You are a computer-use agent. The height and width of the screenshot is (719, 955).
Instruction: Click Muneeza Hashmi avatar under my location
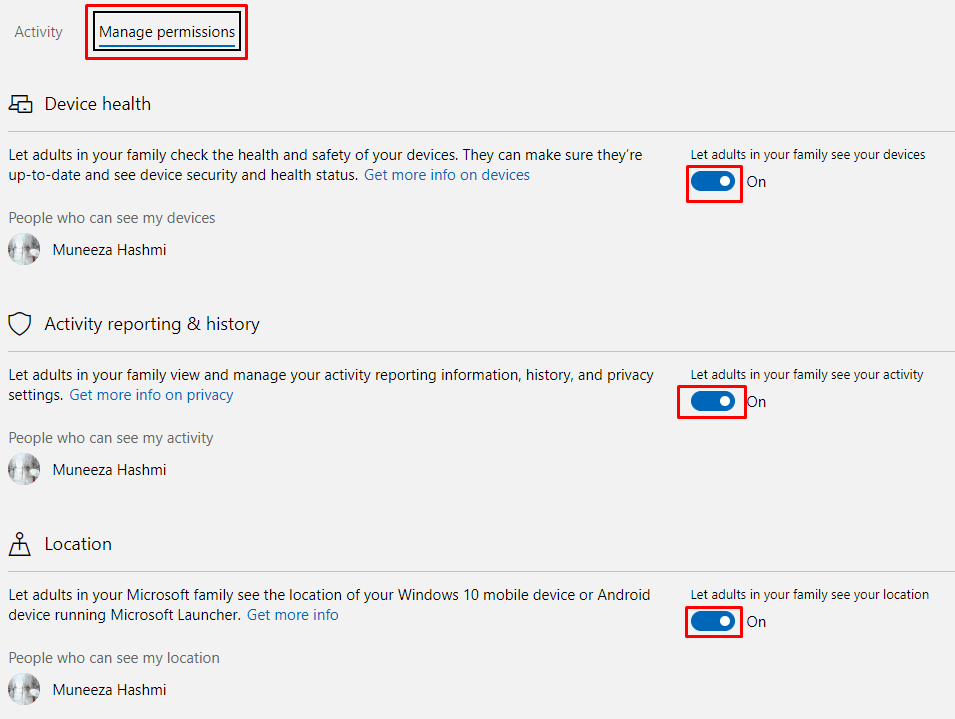[x=24, y=689]
